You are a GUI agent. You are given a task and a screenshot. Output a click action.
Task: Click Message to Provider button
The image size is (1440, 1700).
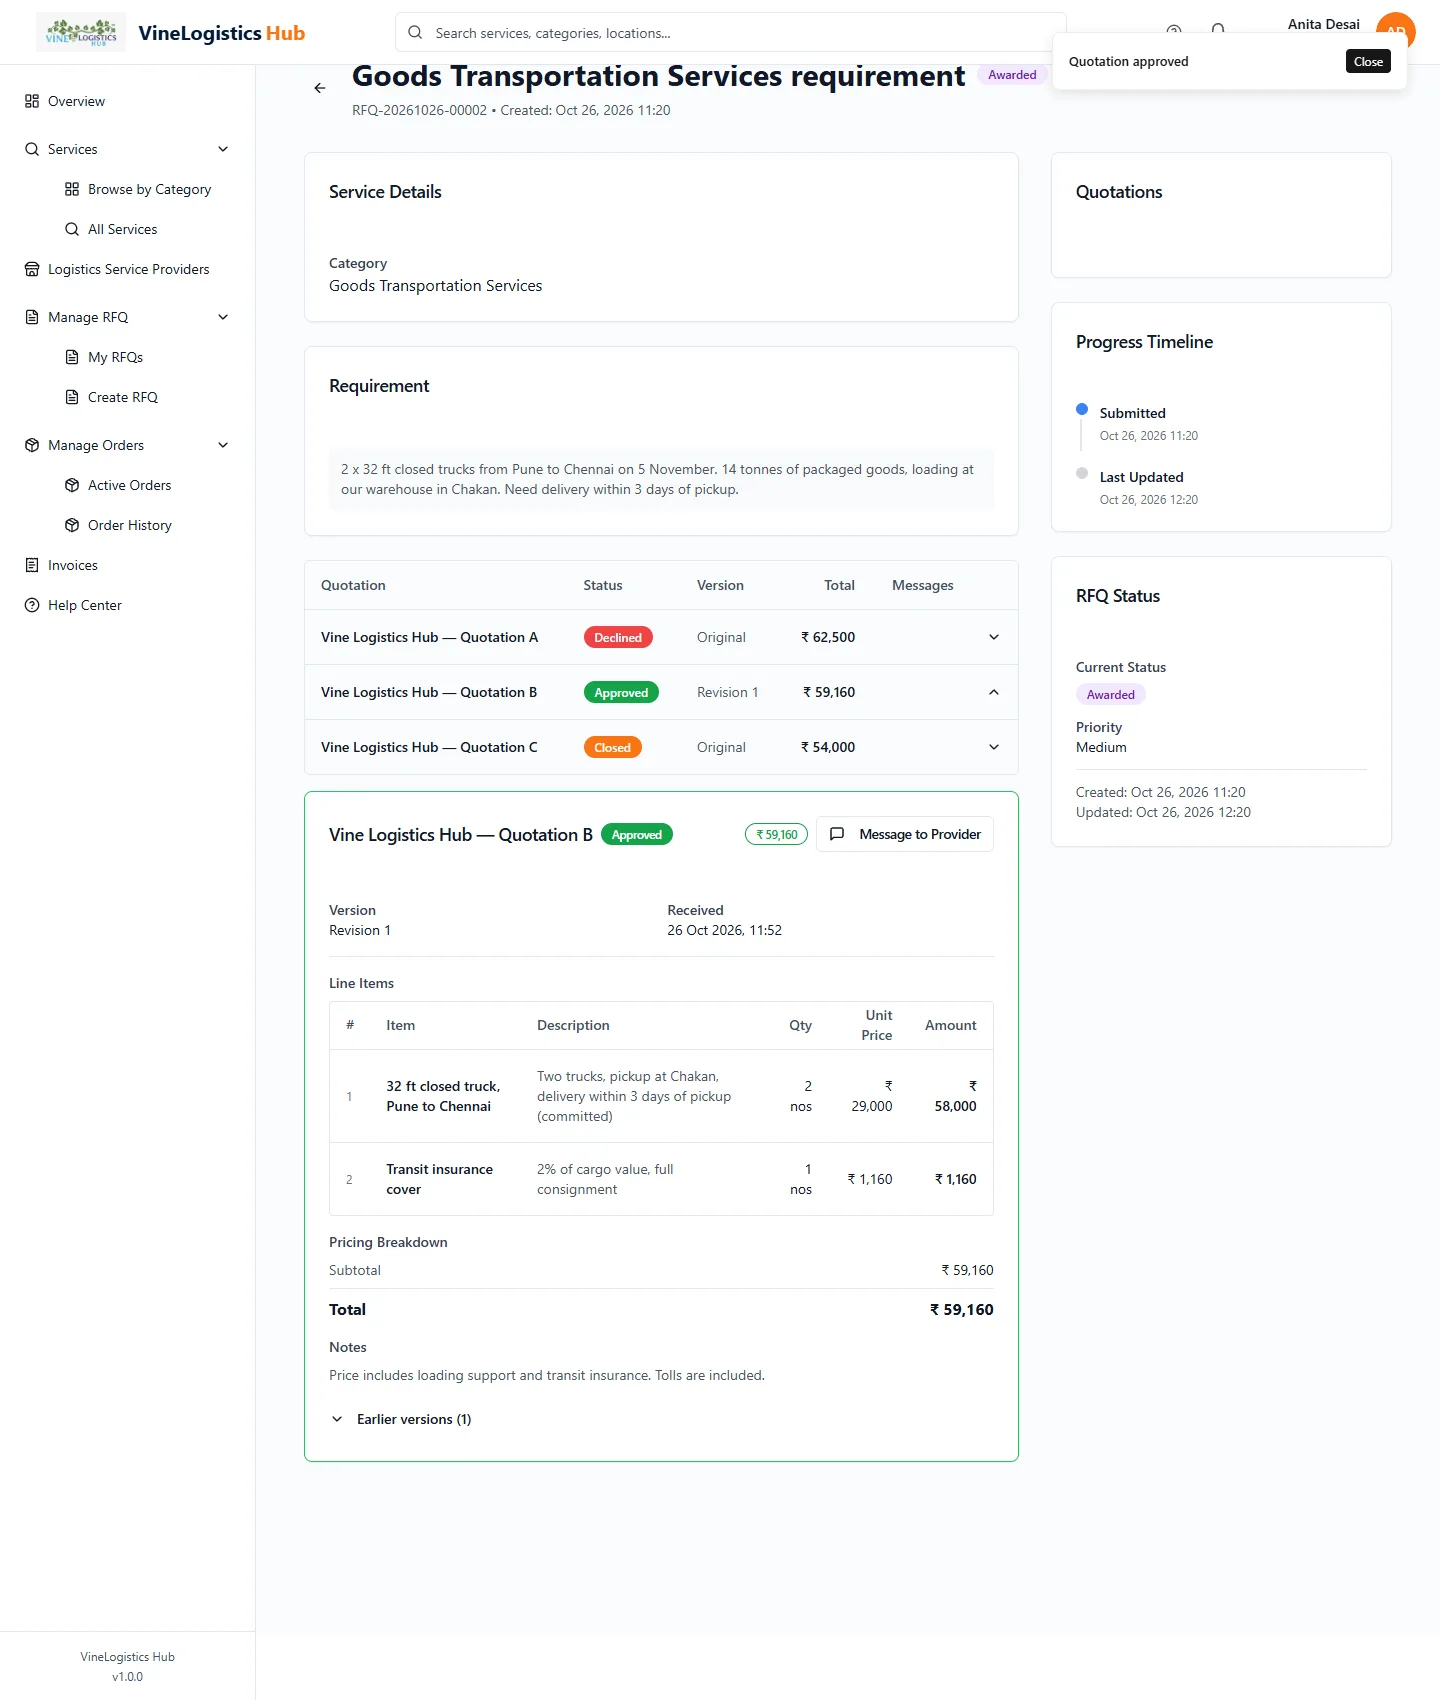[905, 834]
